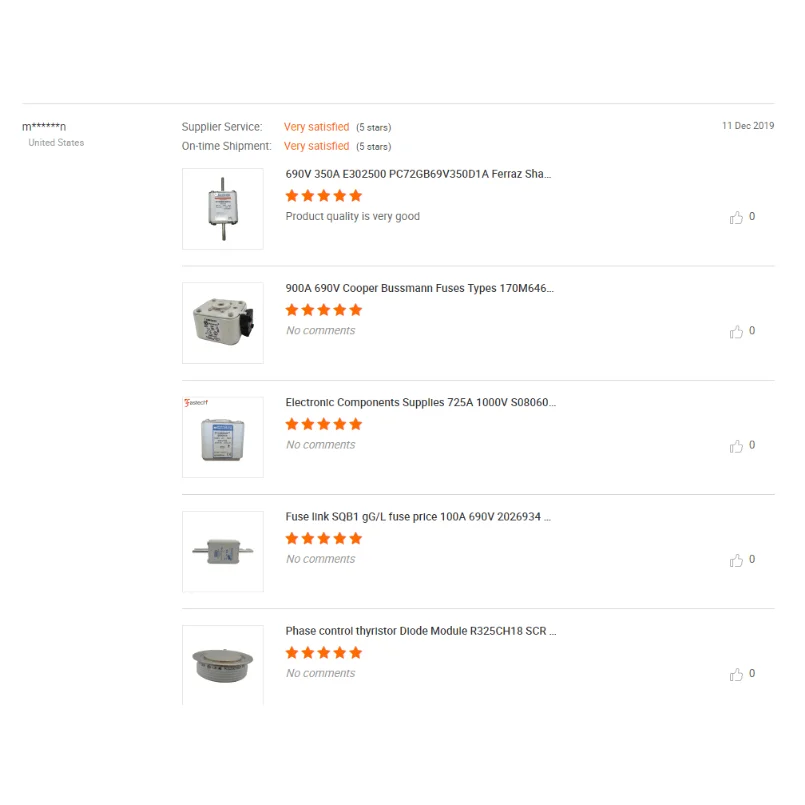Like the Fuse link SQB1 review
The image size is (805, 805).
pos(737,560)
